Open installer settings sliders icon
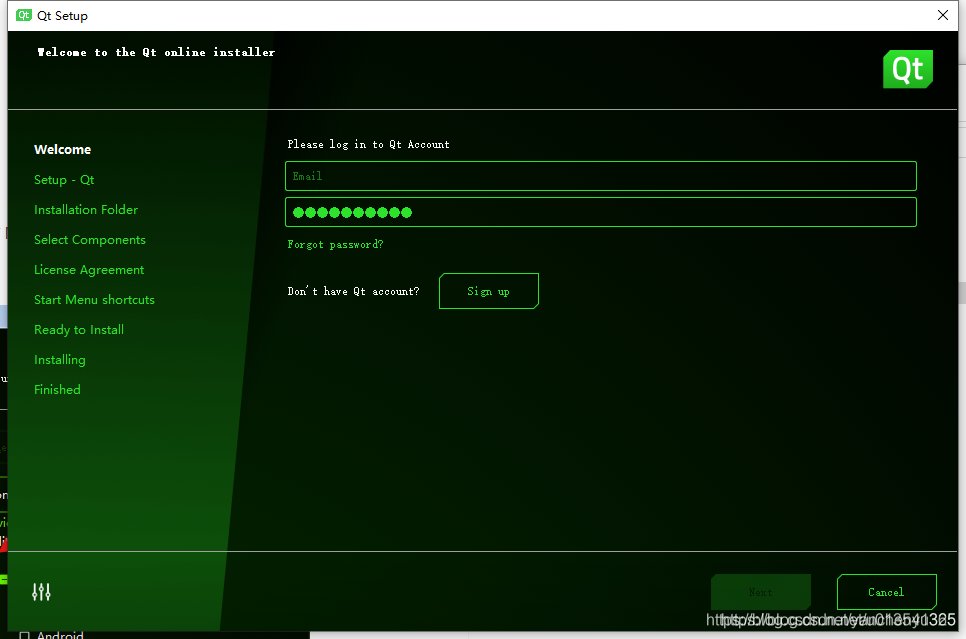This screenshot has width=966, height=639. click(41, 592)
